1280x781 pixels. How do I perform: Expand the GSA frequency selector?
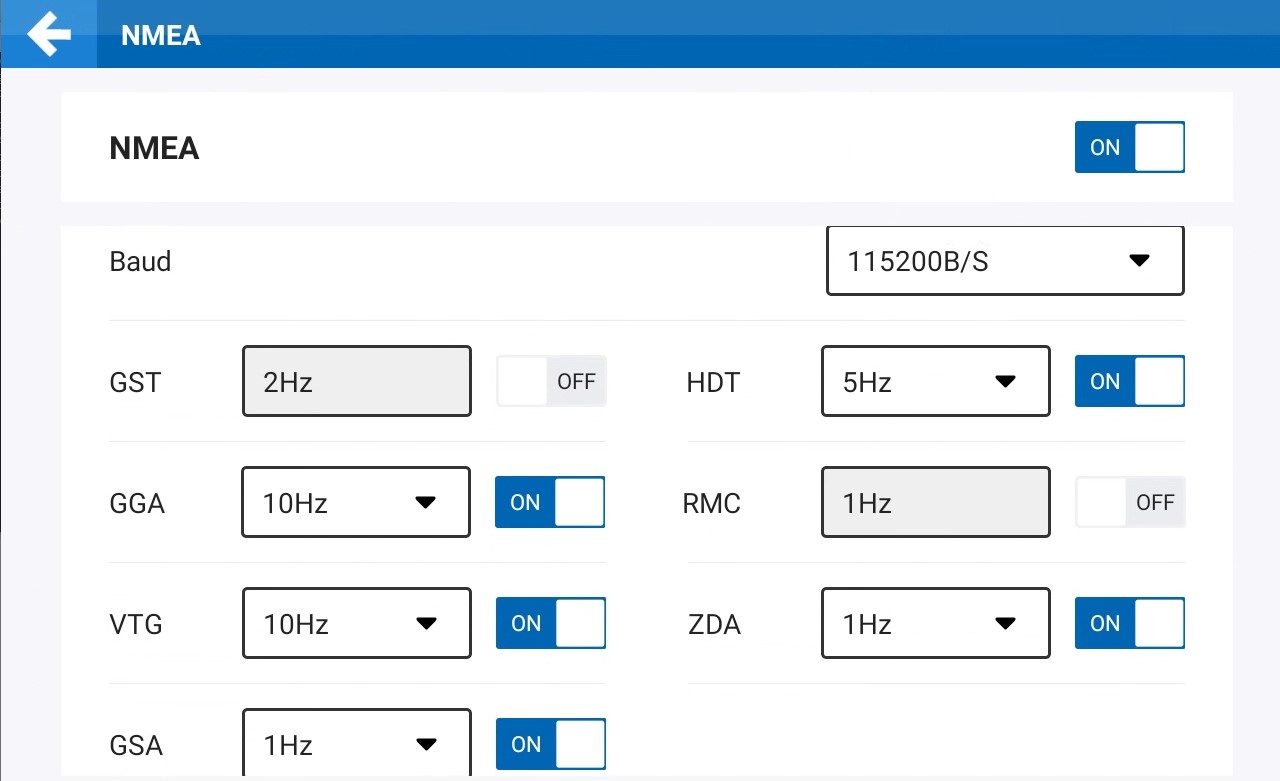click(356, 744)
